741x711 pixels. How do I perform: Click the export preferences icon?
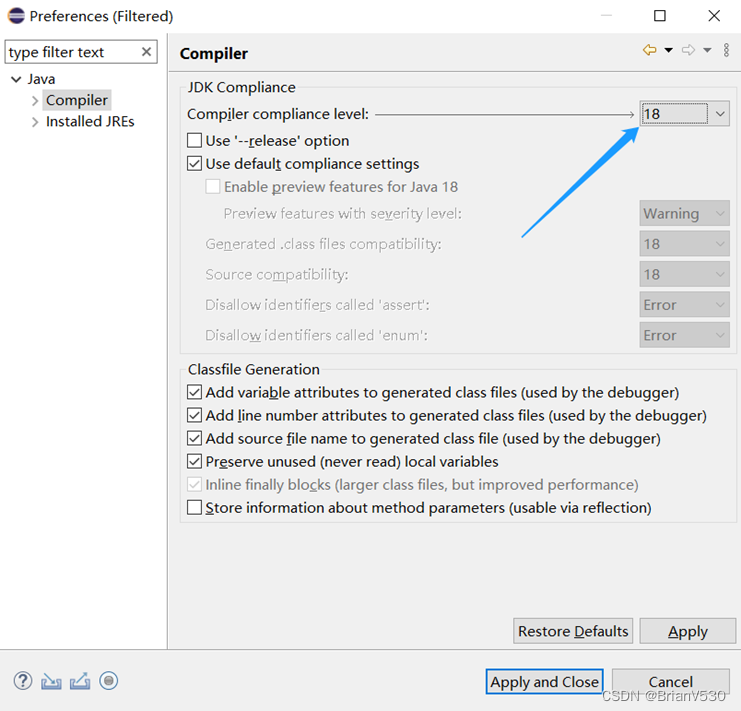click(80, 681)
